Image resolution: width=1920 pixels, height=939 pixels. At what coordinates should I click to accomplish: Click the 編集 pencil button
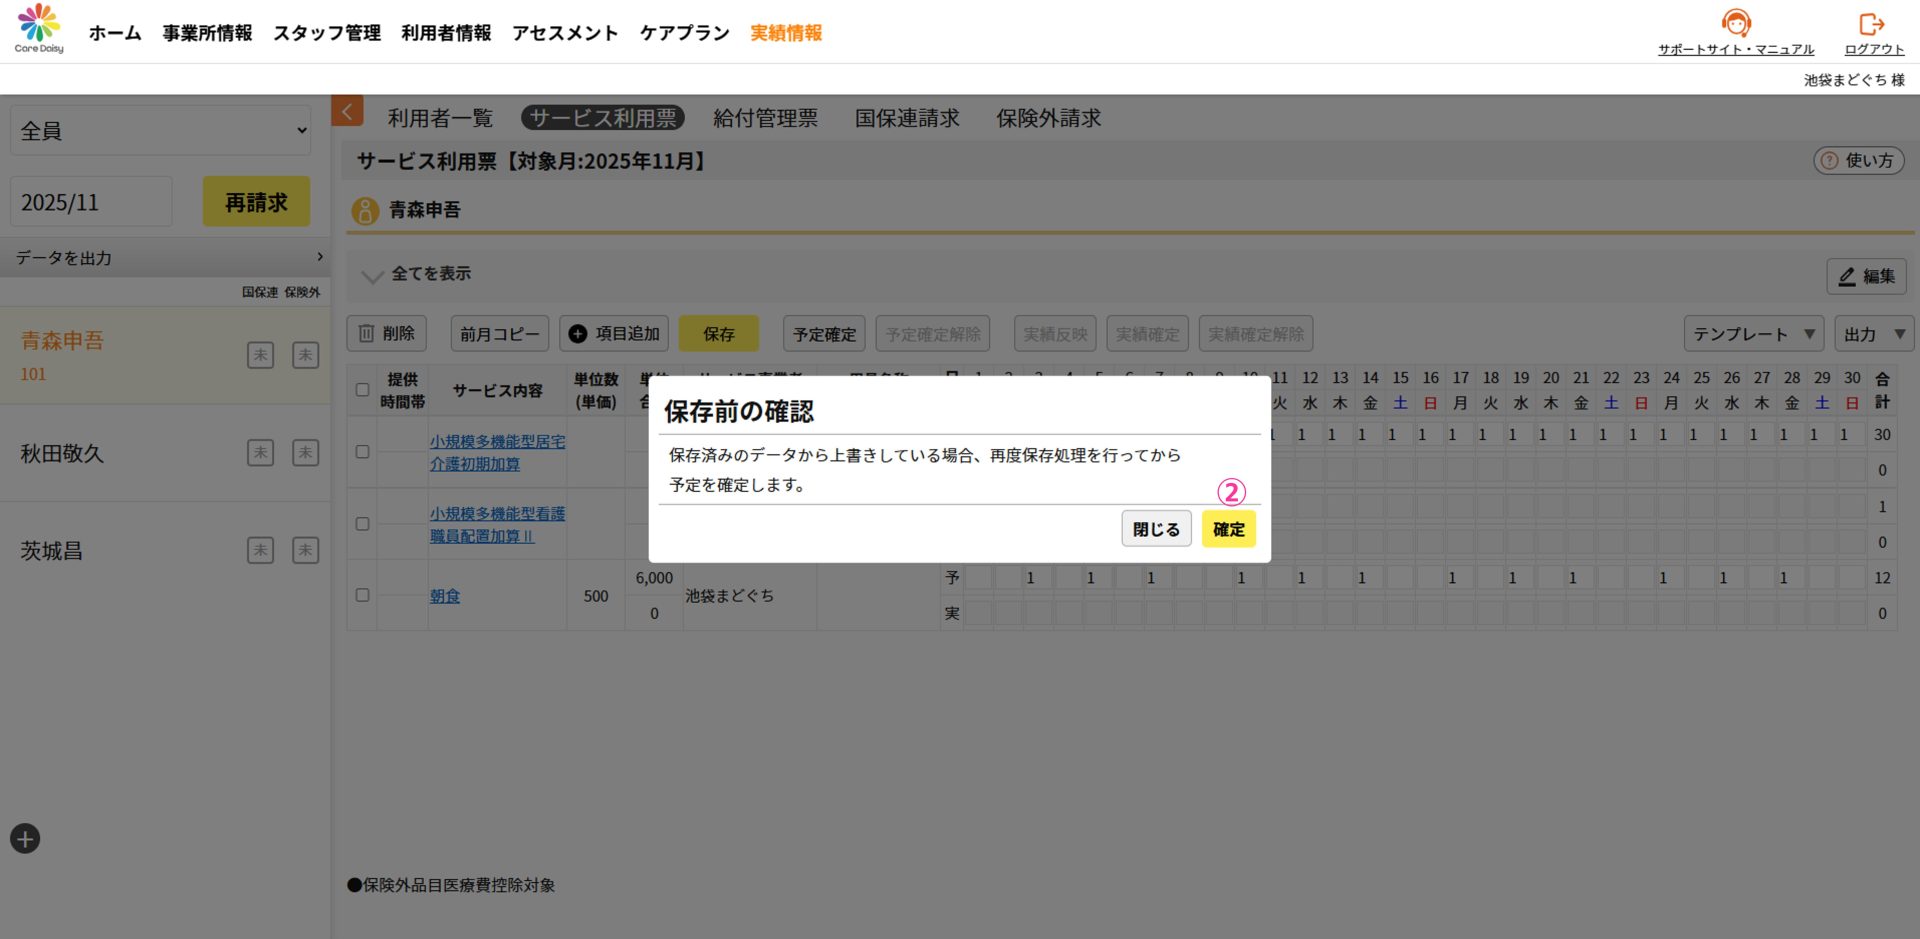point(1866,276)
